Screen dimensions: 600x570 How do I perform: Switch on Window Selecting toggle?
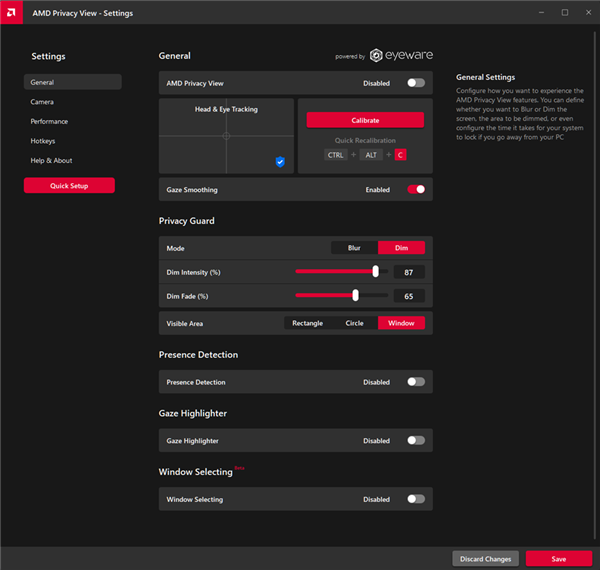[x=415, y=499]
